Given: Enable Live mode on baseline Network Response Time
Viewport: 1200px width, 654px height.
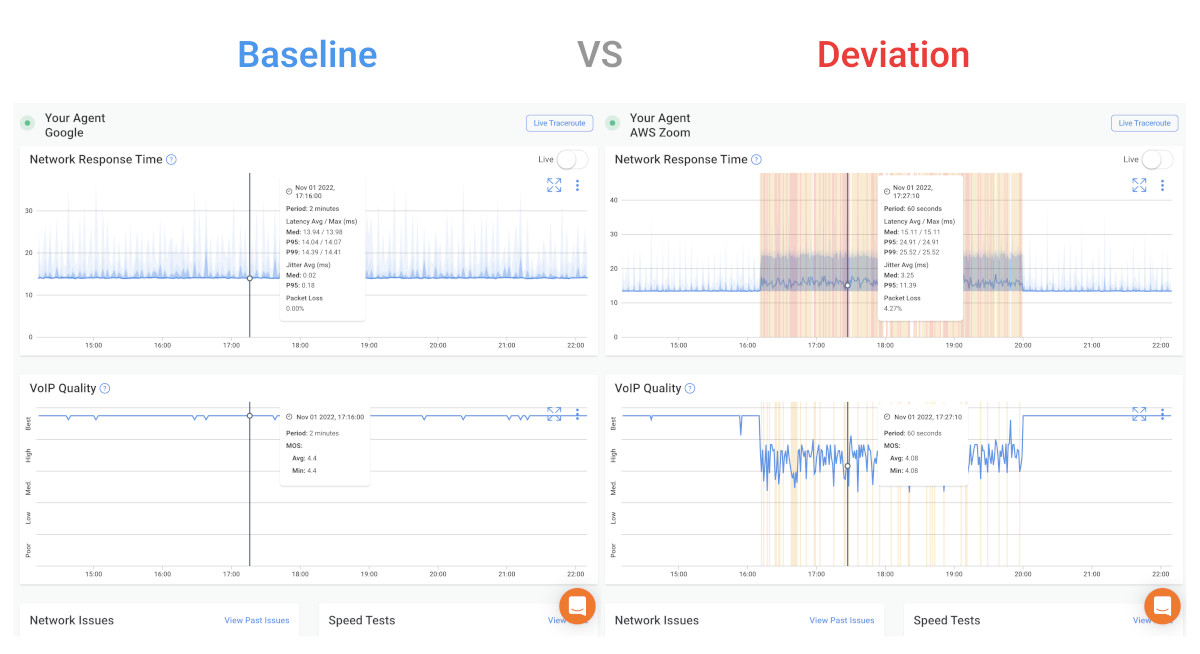Looking at the screenshot, I should (572, 159).
